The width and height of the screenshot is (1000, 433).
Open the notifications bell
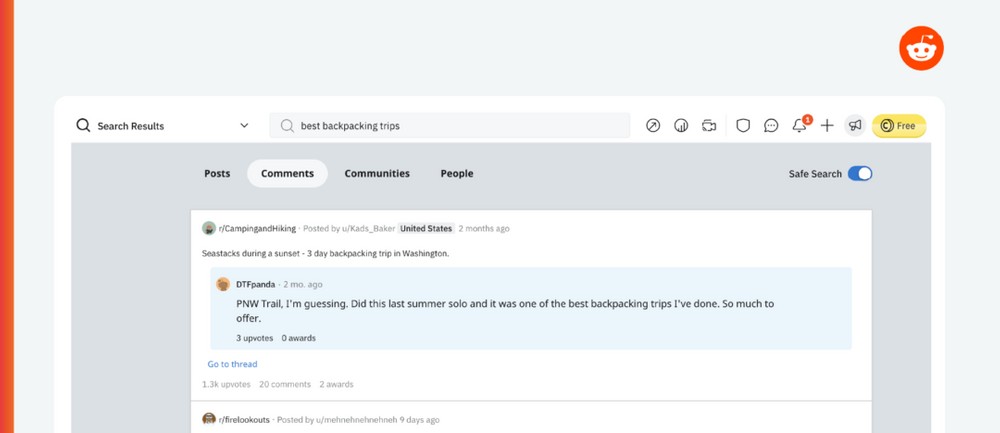pyautogui.click(x=799, y=126)
